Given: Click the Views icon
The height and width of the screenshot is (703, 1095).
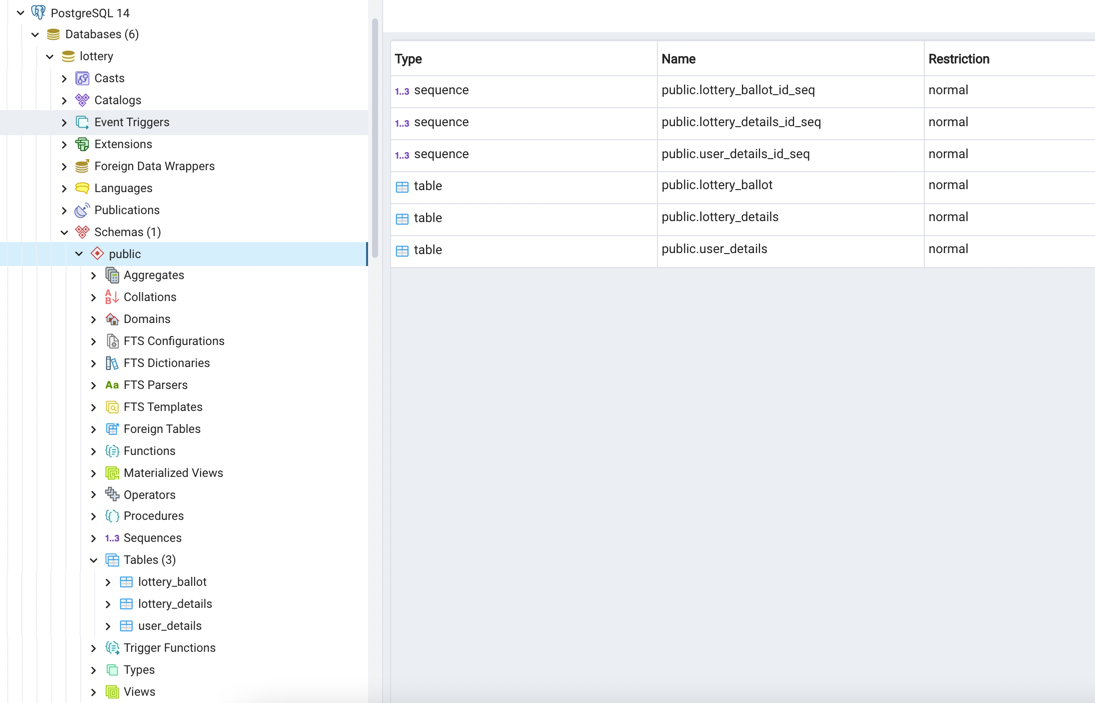Looking at the screenshot, I should (112, 692).
